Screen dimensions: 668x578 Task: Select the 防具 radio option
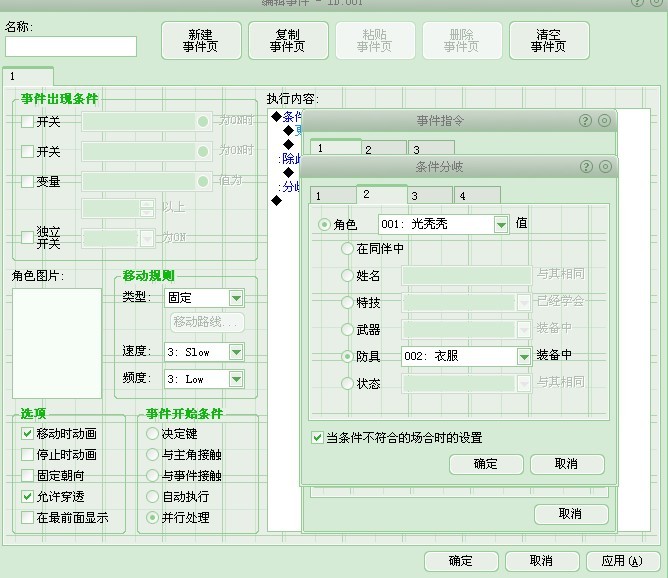[x=347, y=356]
